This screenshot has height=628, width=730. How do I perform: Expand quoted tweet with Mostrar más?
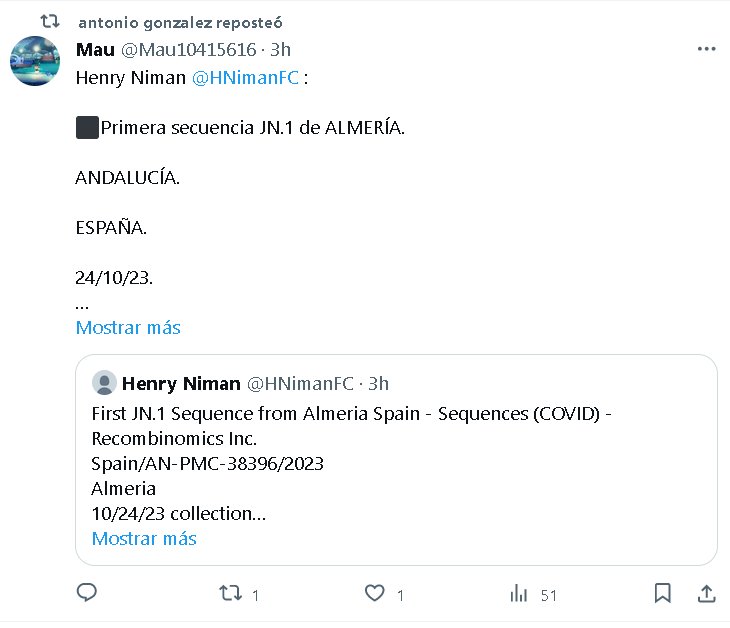coord(144,538)
